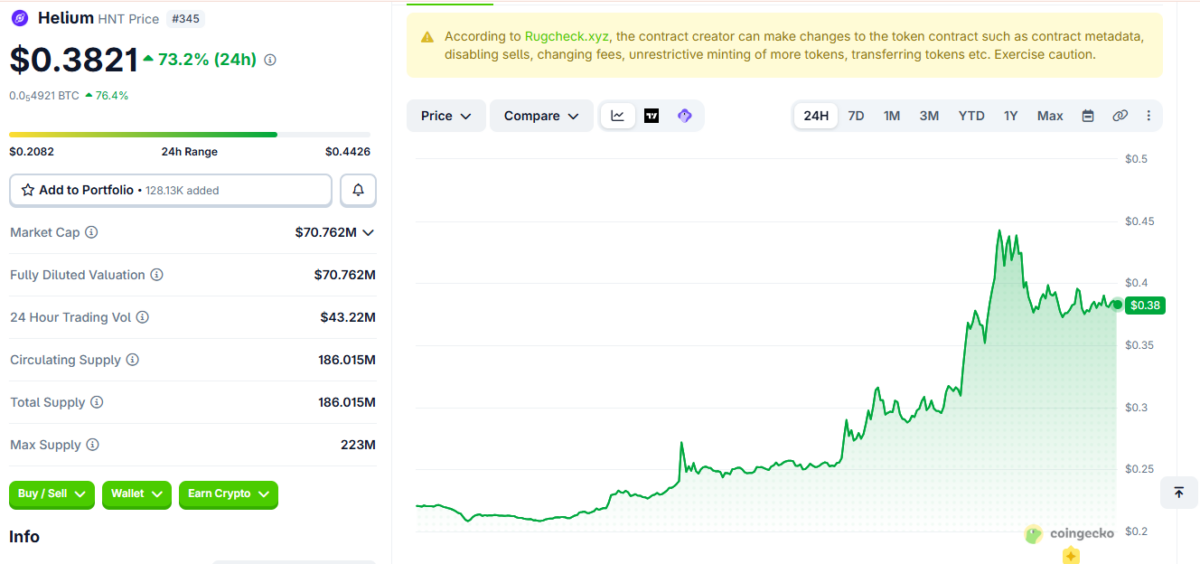Open the calendar date range picker
1200x564 pixels.
pos(1088,116)
